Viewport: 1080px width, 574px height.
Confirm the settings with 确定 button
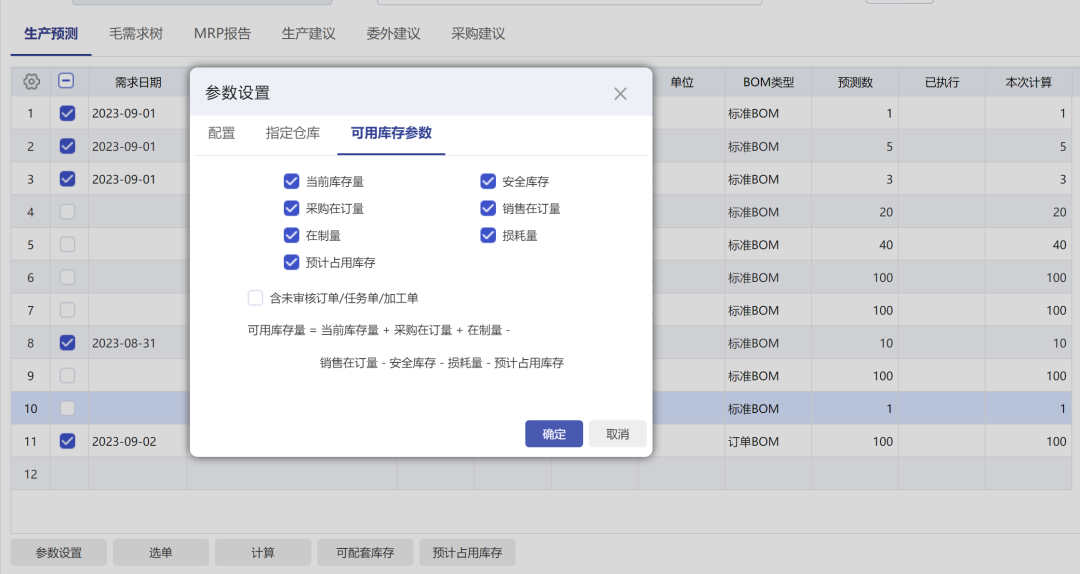click(554, 434)
